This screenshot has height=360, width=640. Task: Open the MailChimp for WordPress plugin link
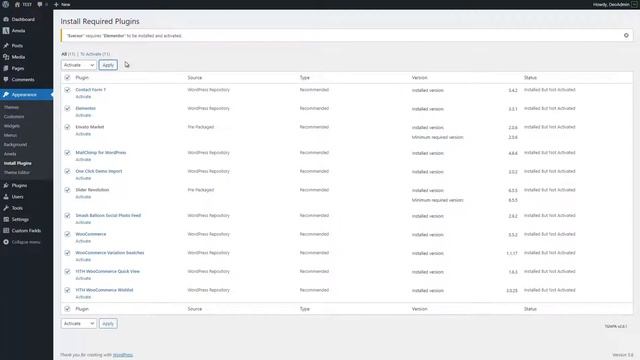click(x=101, y=153)
